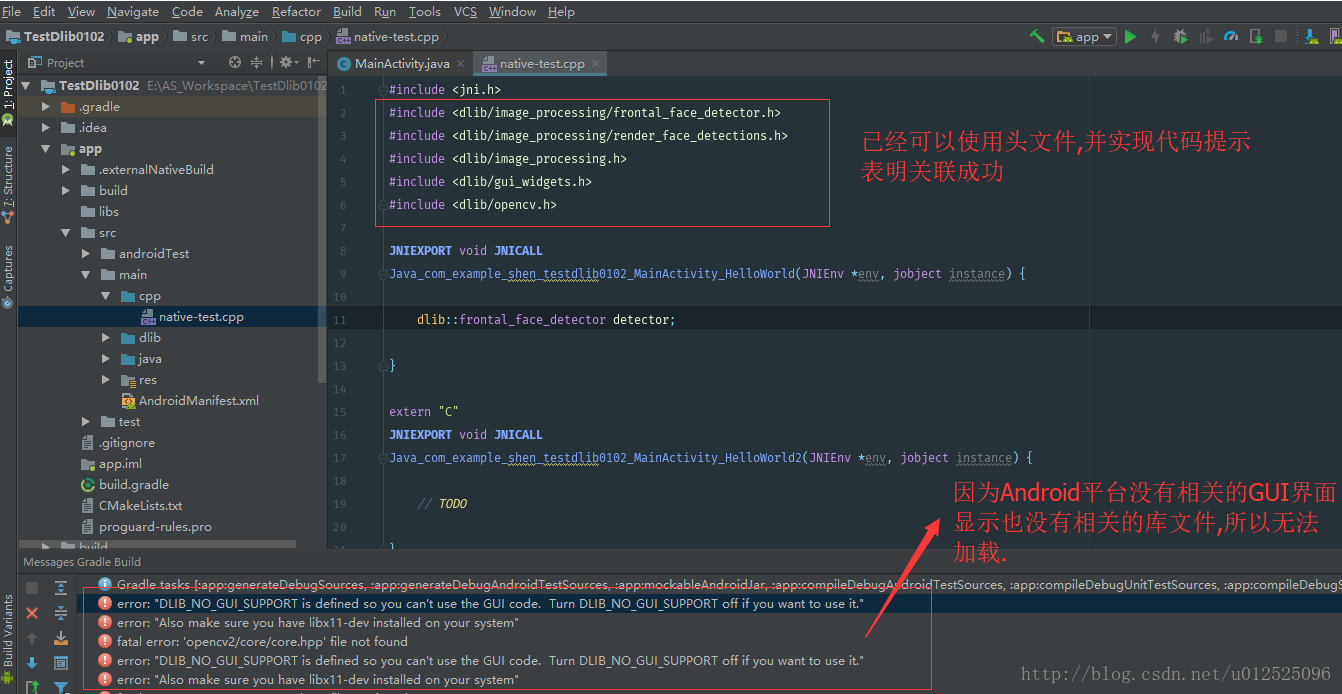This screenshot has width=1342, height=694.
Task: Click the Expand All icon in Messages panel
Action: coord(61,588)
